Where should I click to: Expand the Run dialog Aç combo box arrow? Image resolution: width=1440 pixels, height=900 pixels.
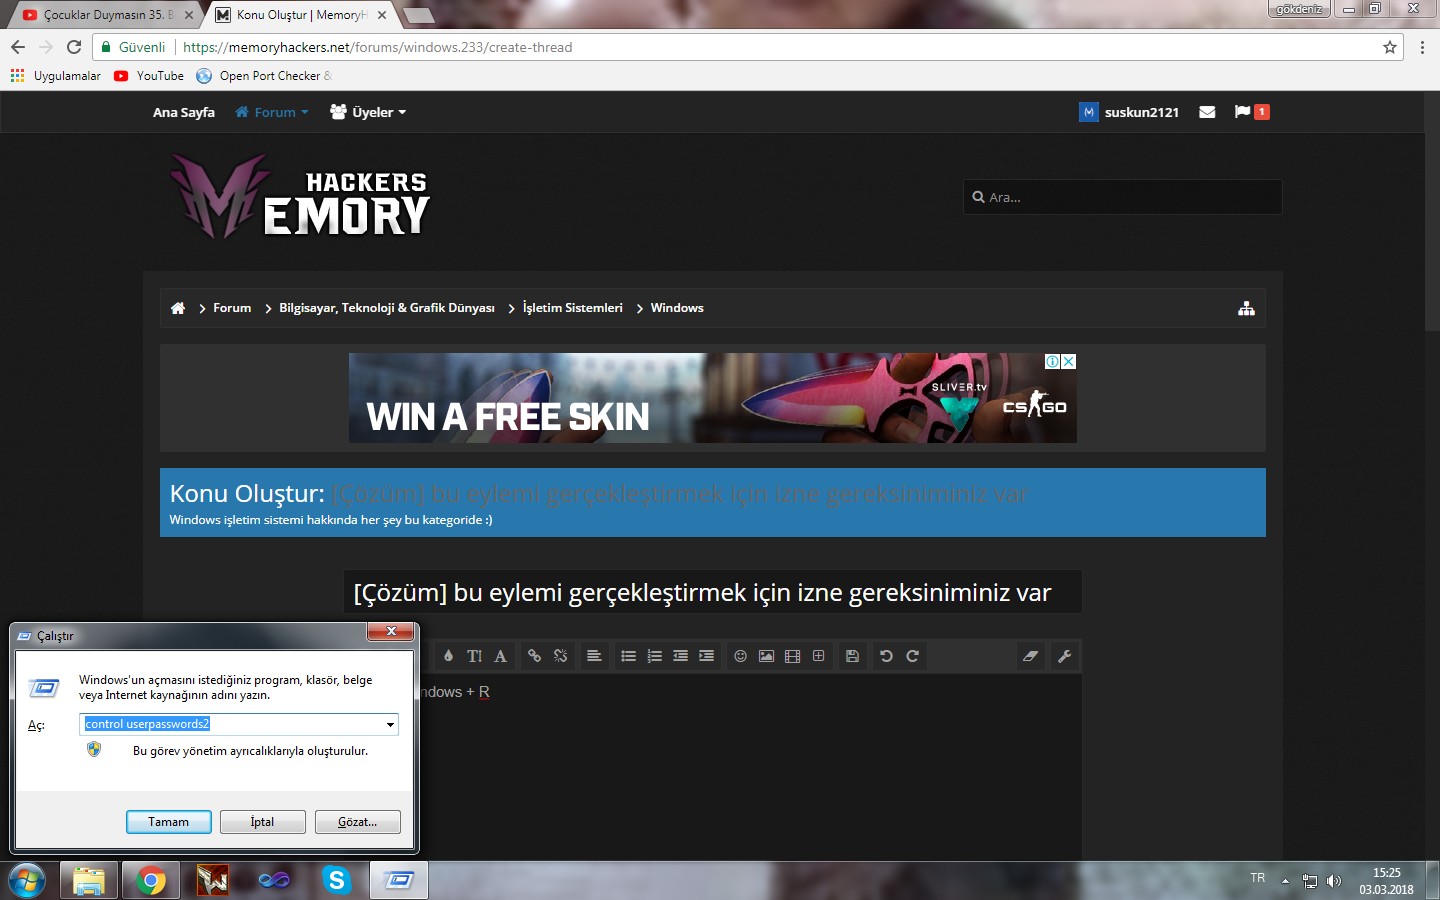pos(390,724)
